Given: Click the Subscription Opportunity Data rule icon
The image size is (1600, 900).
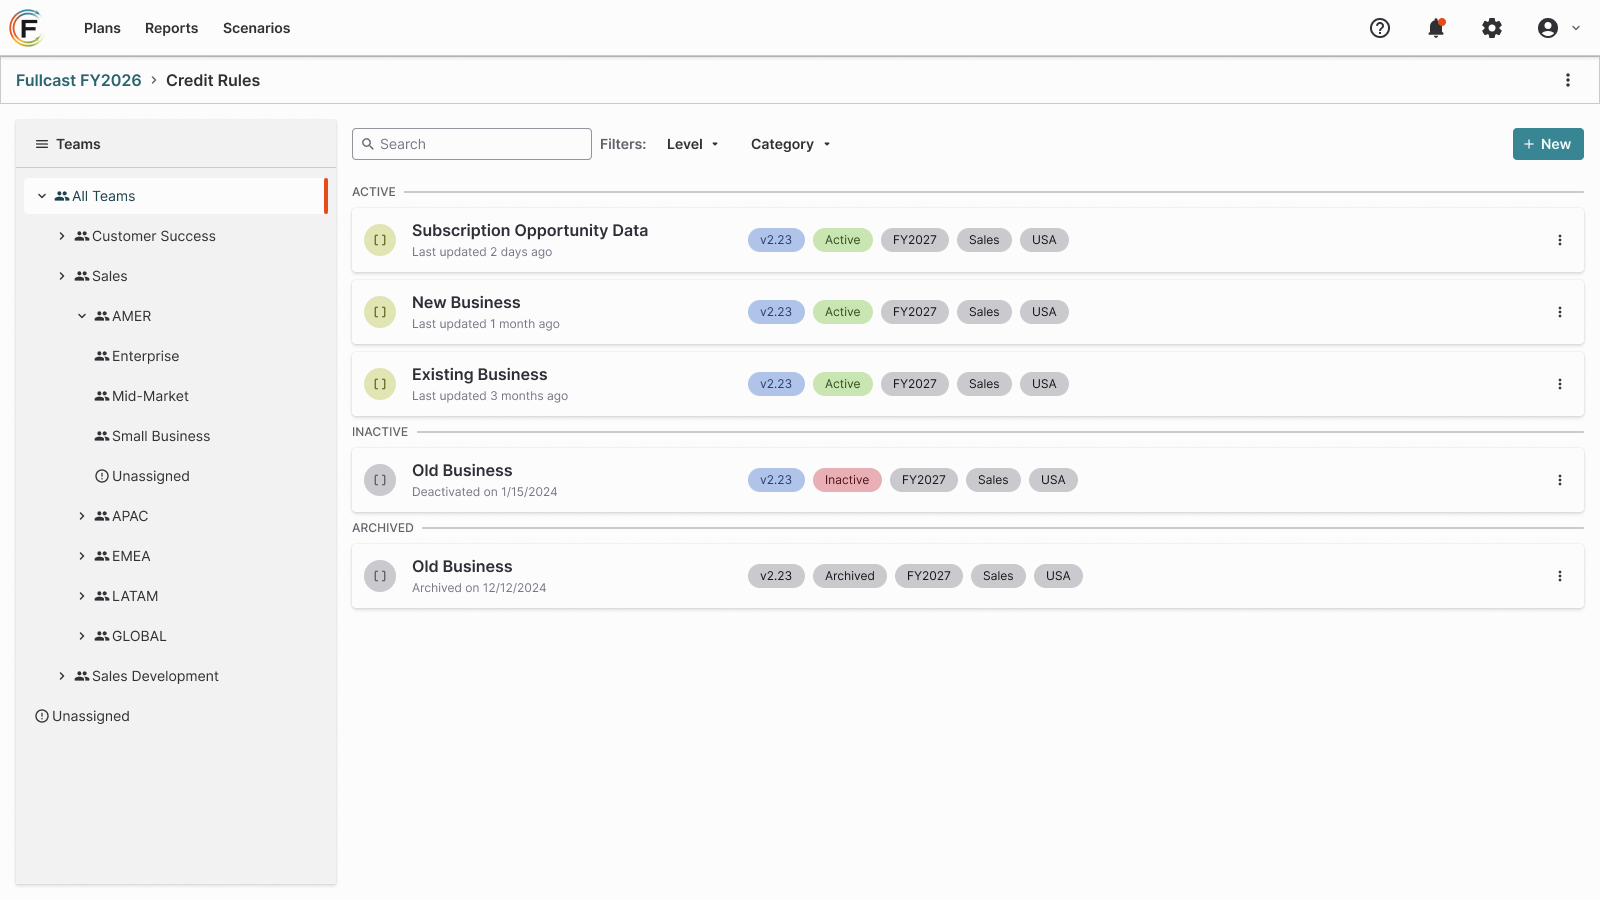Looking at the screenshot, I should click(x=380, y=240).
